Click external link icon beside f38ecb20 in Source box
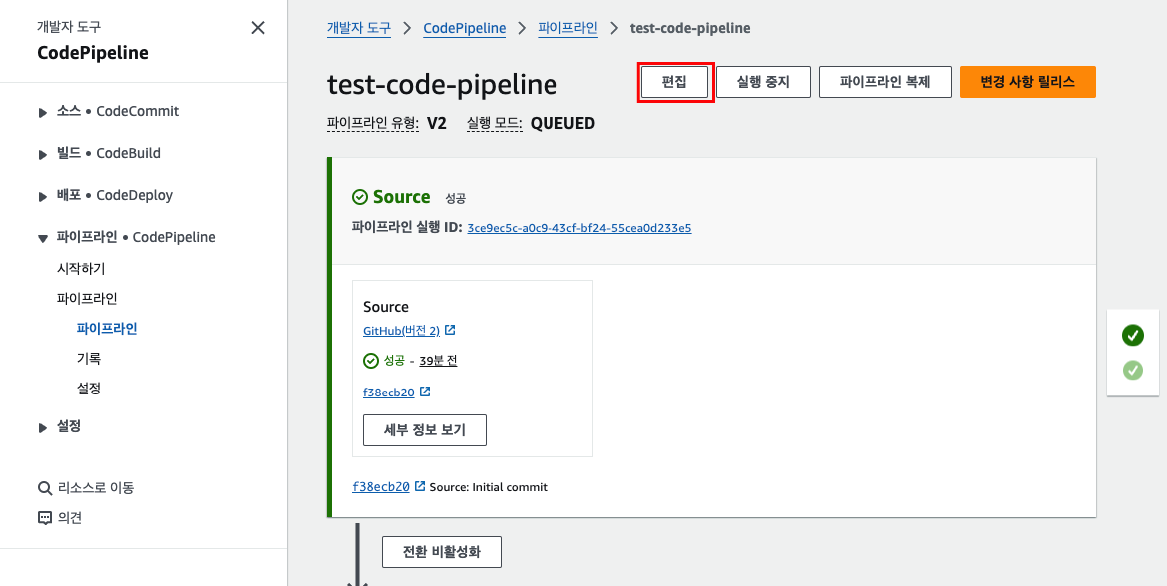This screenshot has width=1167, height=586. (x=425, y=392)
